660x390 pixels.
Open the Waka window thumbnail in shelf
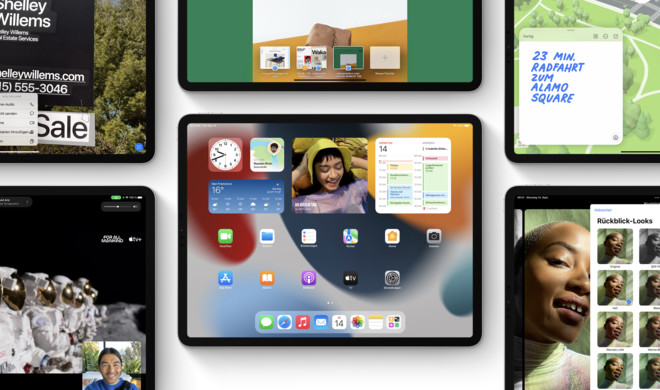[x=311, y=58]
